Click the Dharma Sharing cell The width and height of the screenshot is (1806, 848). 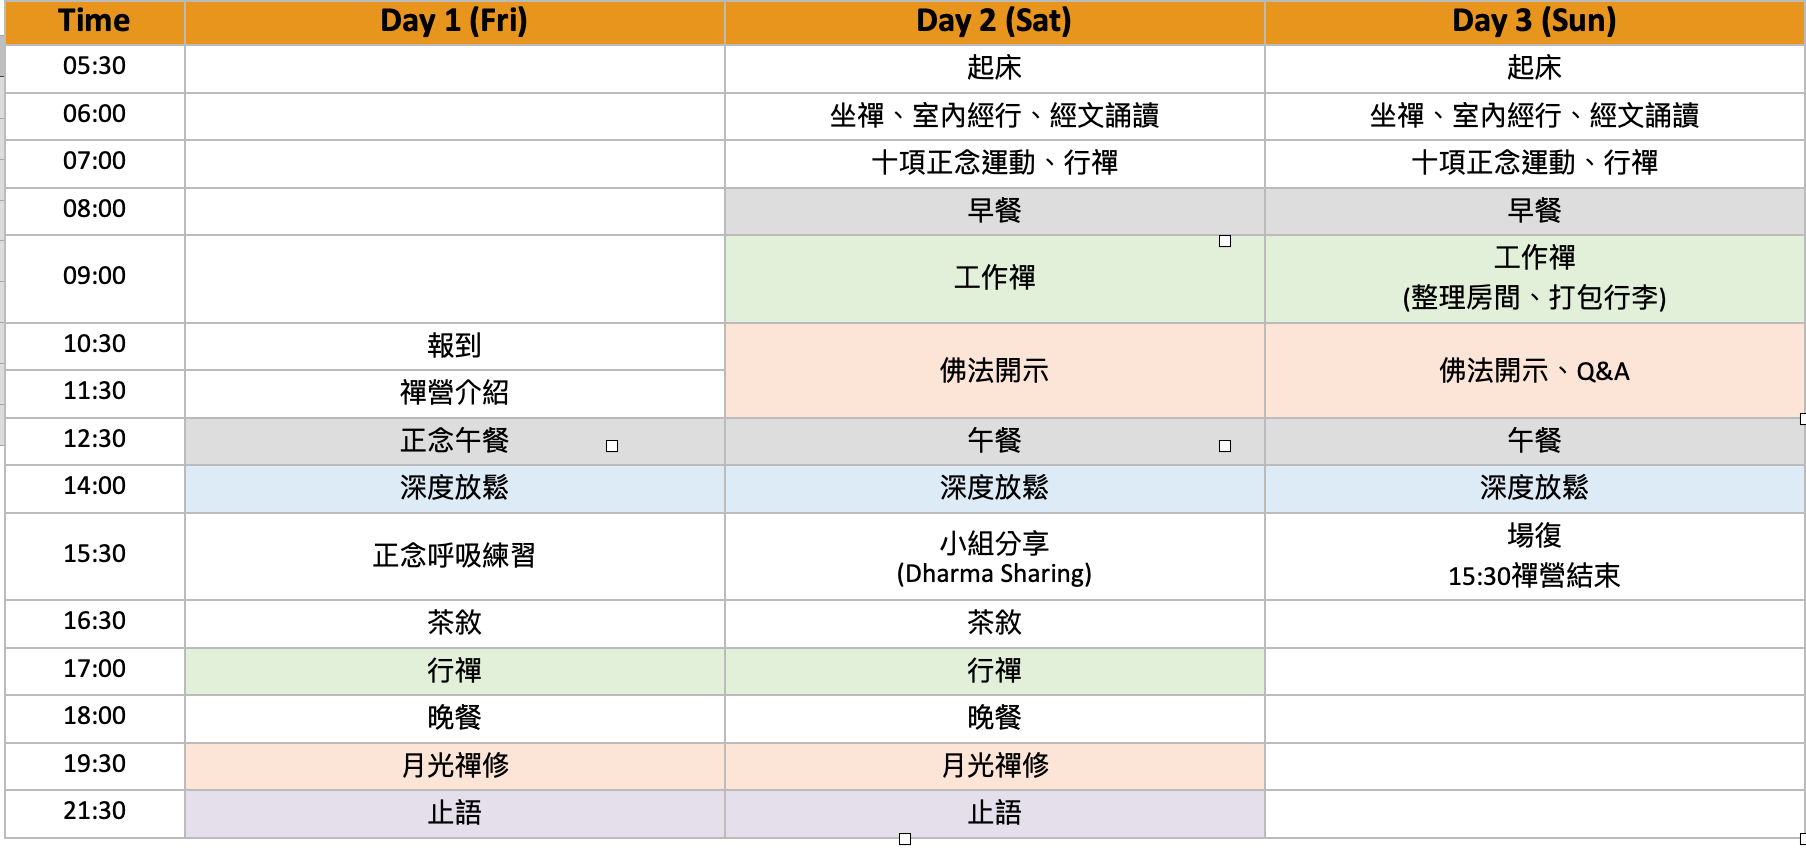click(x=994, y=557)
